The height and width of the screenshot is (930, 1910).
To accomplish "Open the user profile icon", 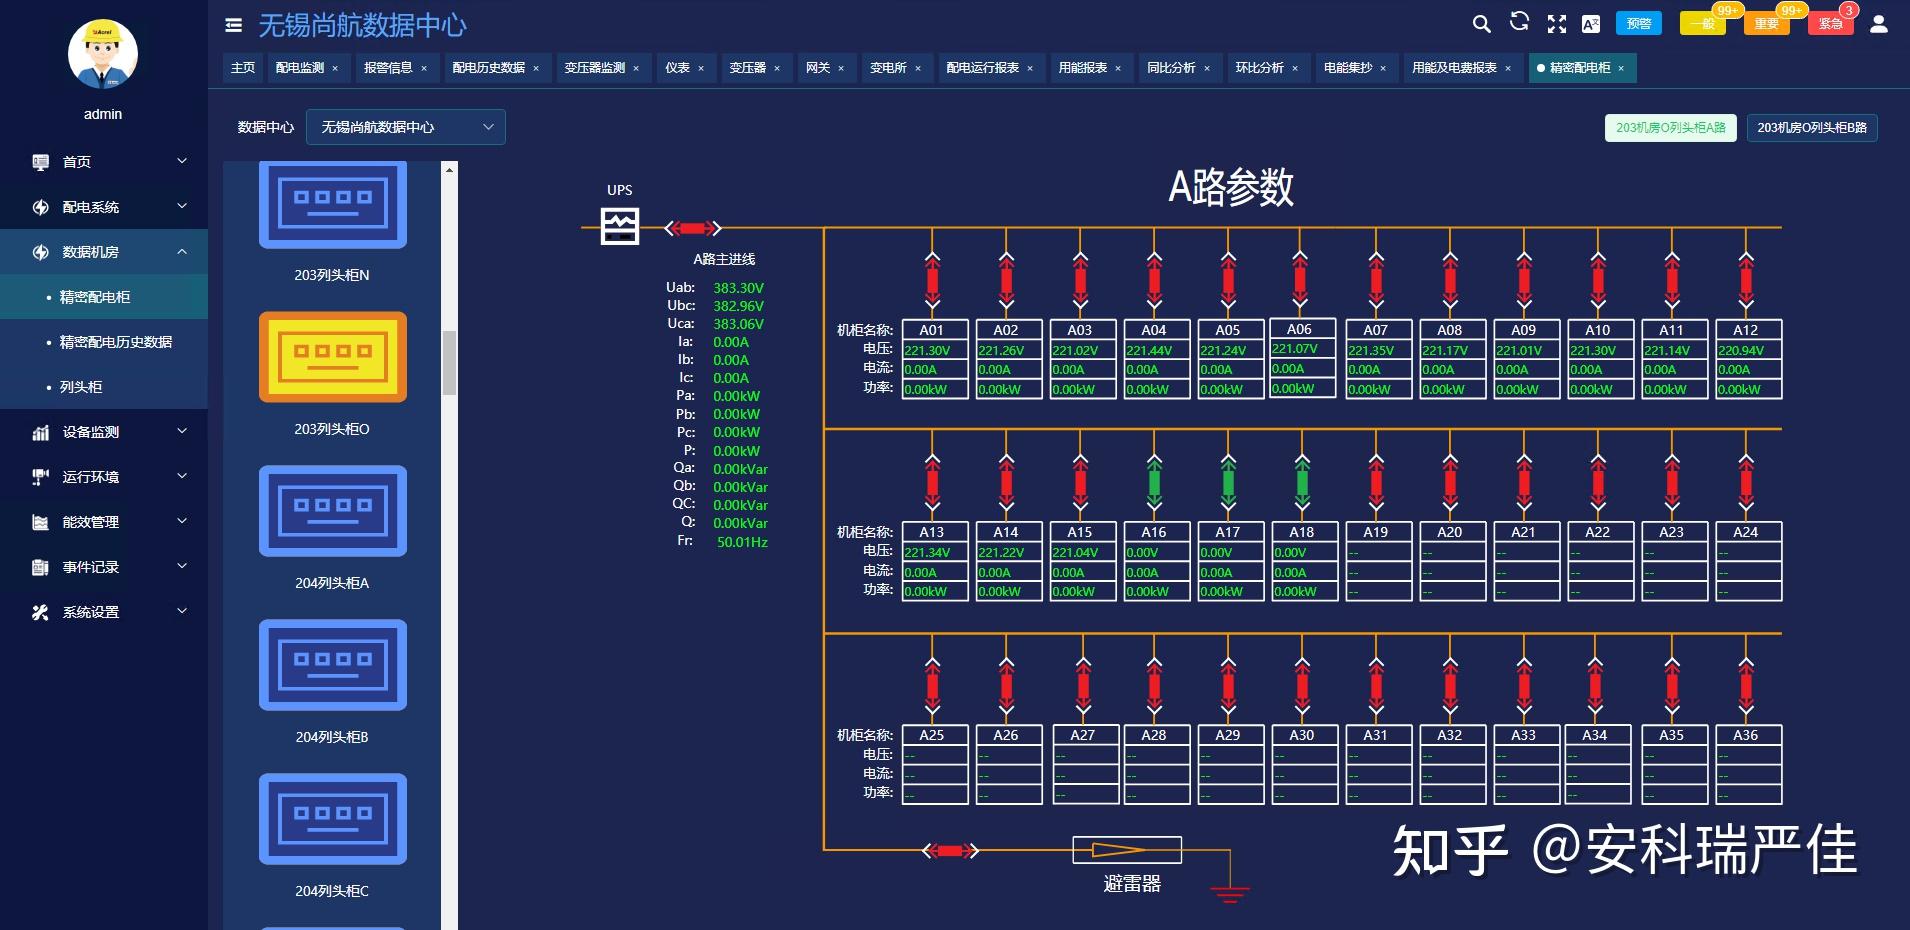I will pos(1878,24).
